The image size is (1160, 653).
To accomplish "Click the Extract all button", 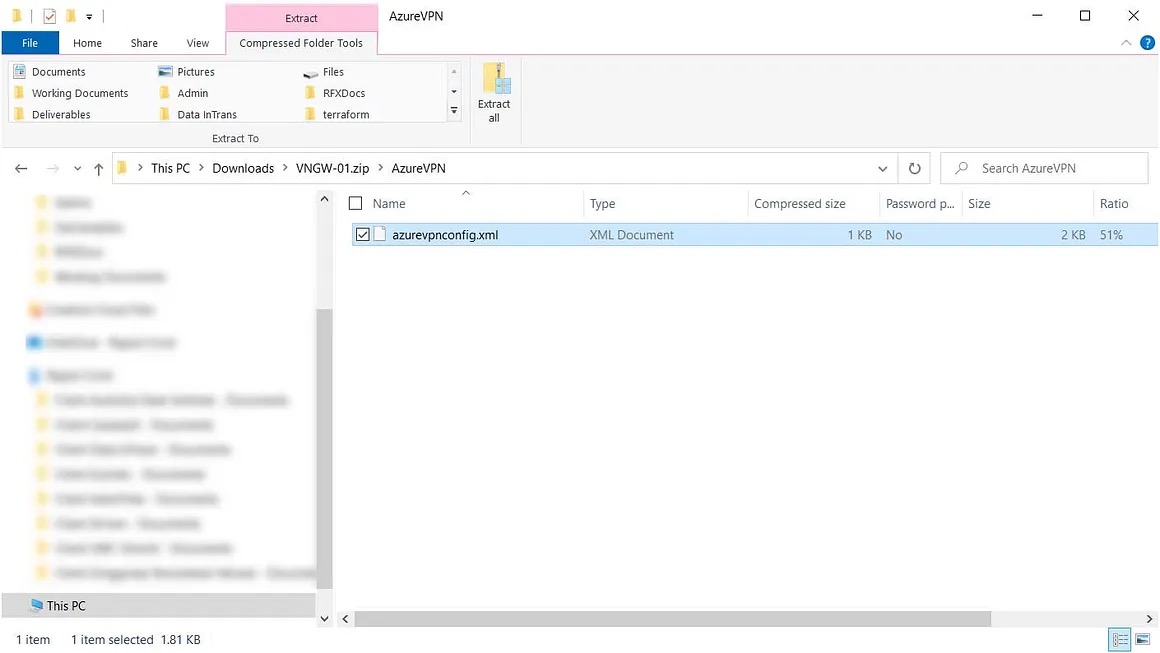I will [494, 93].
